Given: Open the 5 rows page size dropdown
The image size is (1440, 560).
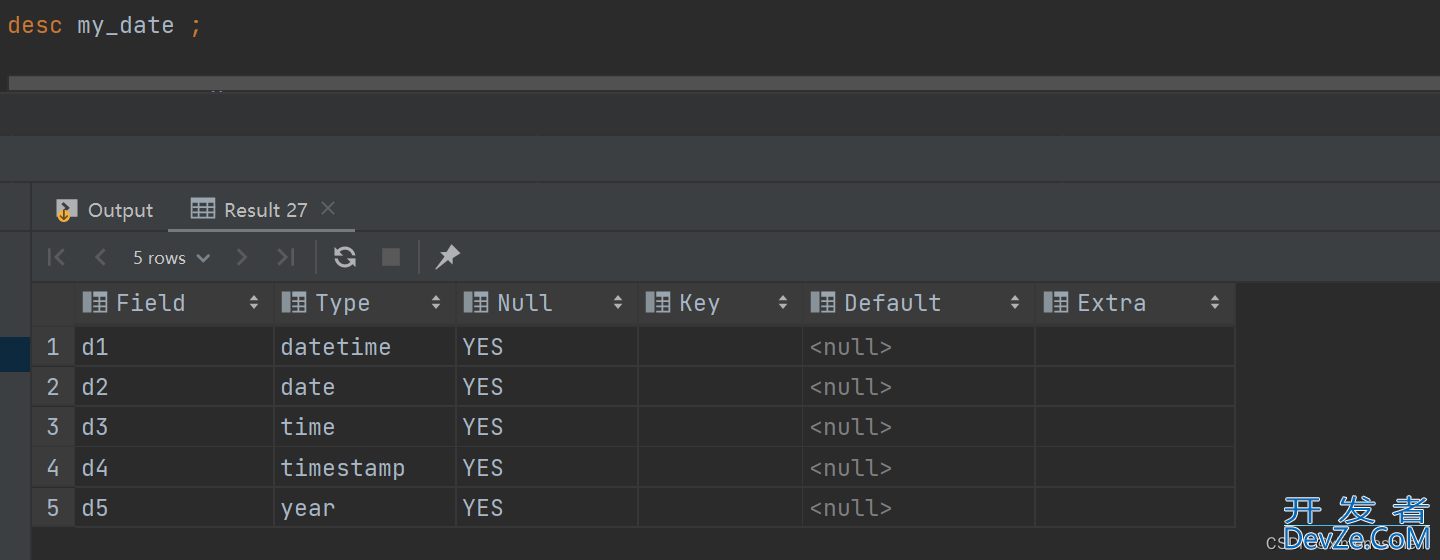Looking at the screenshot, I should click(x=171, y=258).
